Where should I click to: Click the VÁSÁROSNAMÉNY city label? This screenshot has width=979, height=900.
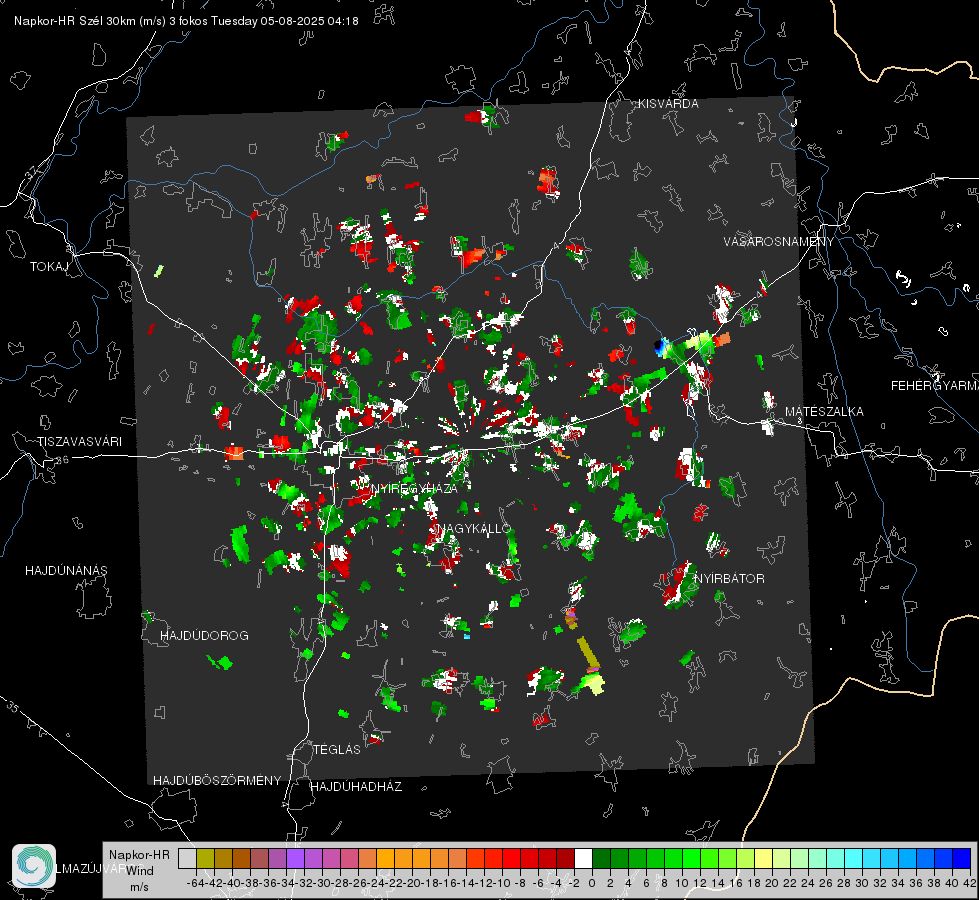coord(779,241)
